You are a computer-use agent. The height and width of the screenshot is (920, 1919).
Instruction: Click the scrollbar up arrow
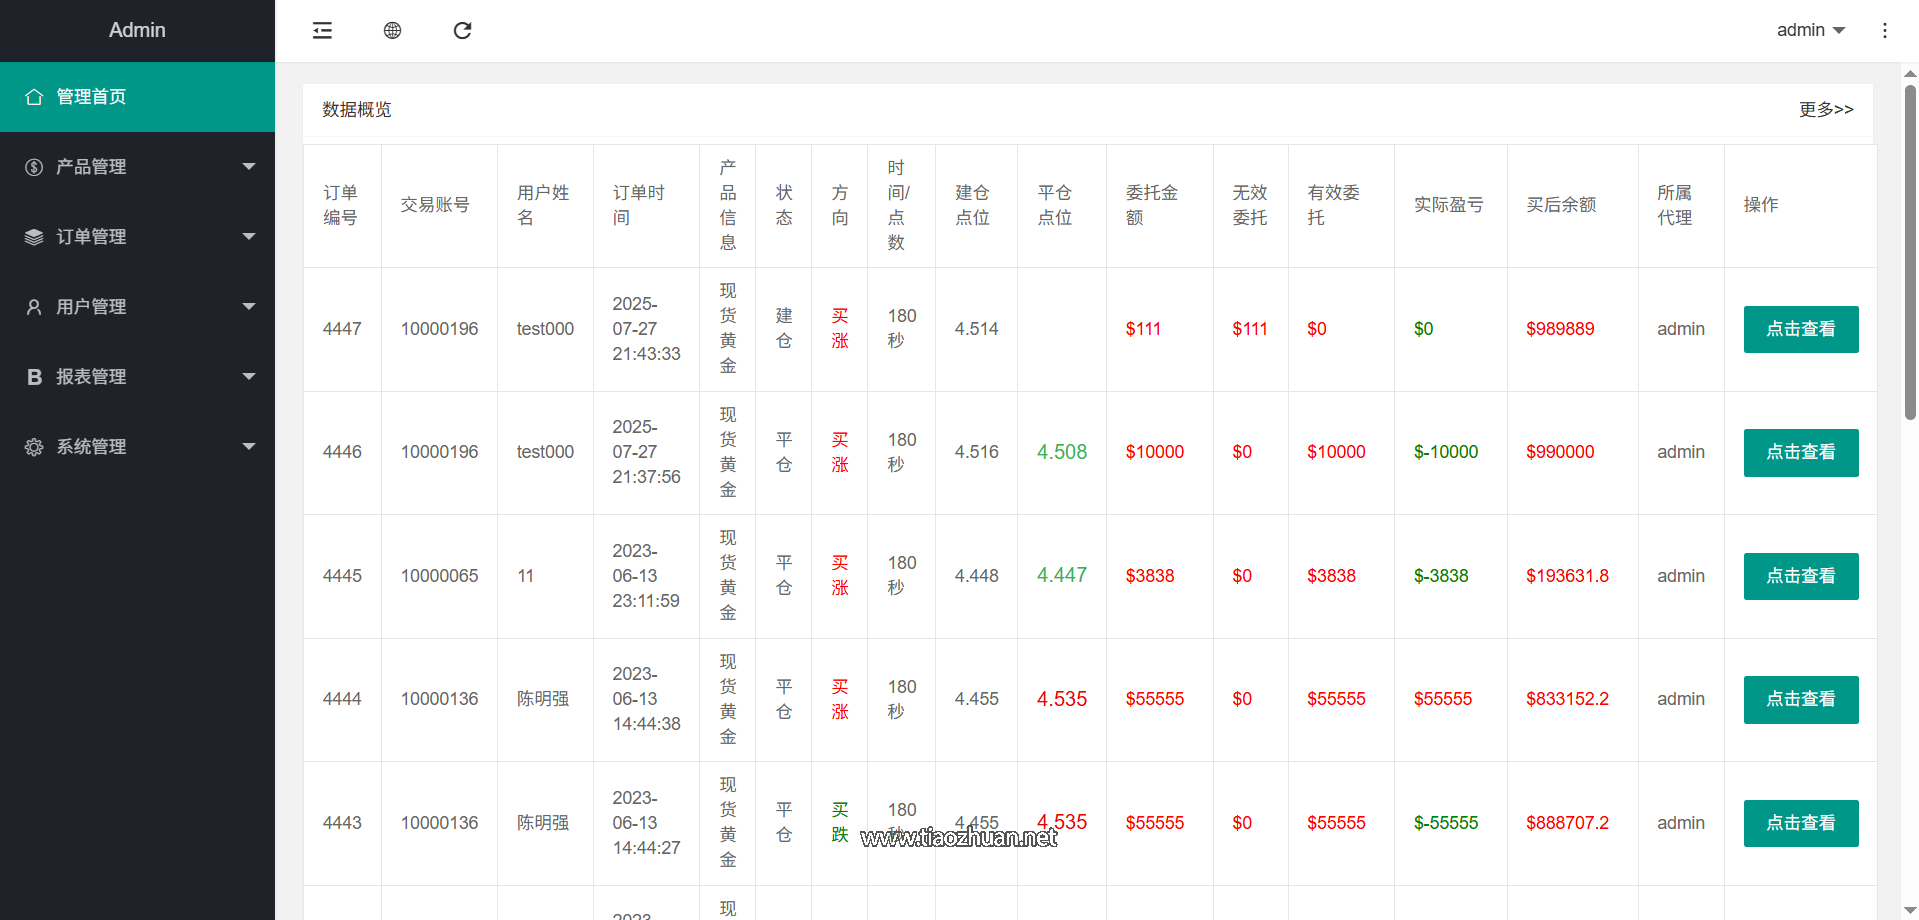point(1910,73)
